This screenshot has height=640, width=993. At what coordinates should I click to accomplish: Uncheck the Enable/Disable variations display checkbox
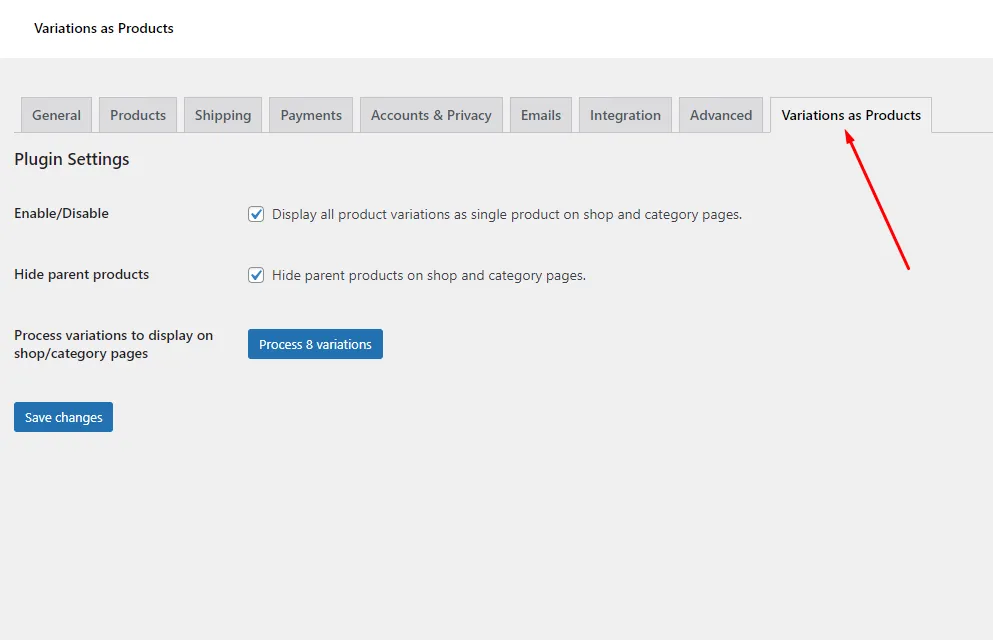(x=256, y=214)
